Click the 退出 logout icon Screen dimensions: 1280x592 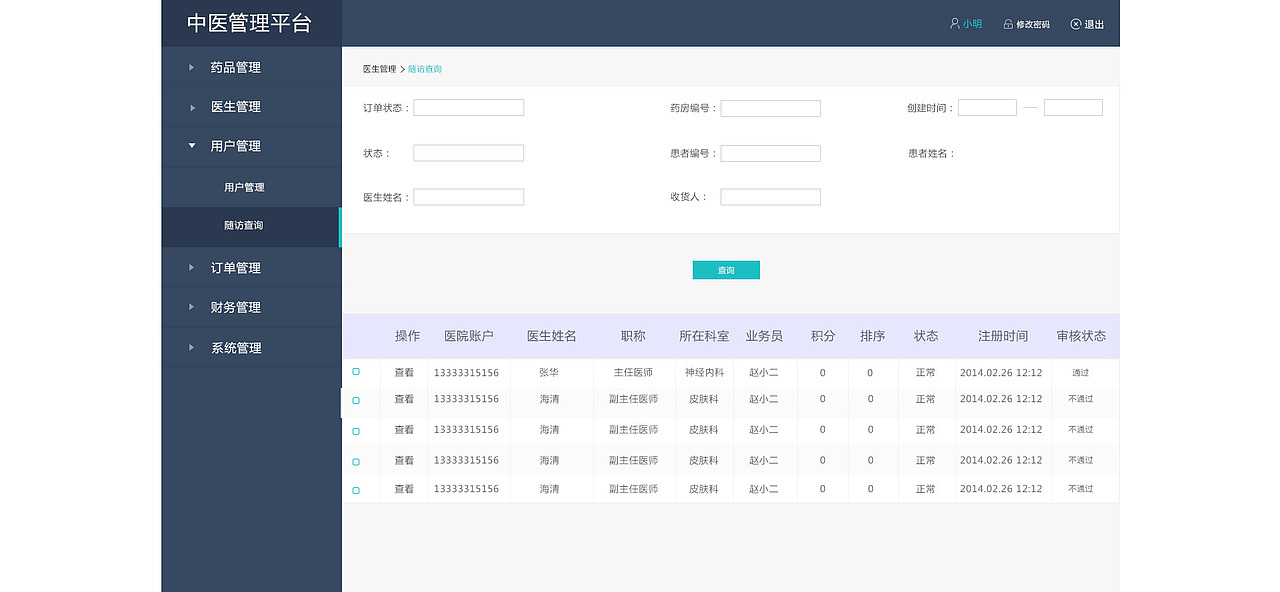pos(1075,23)
